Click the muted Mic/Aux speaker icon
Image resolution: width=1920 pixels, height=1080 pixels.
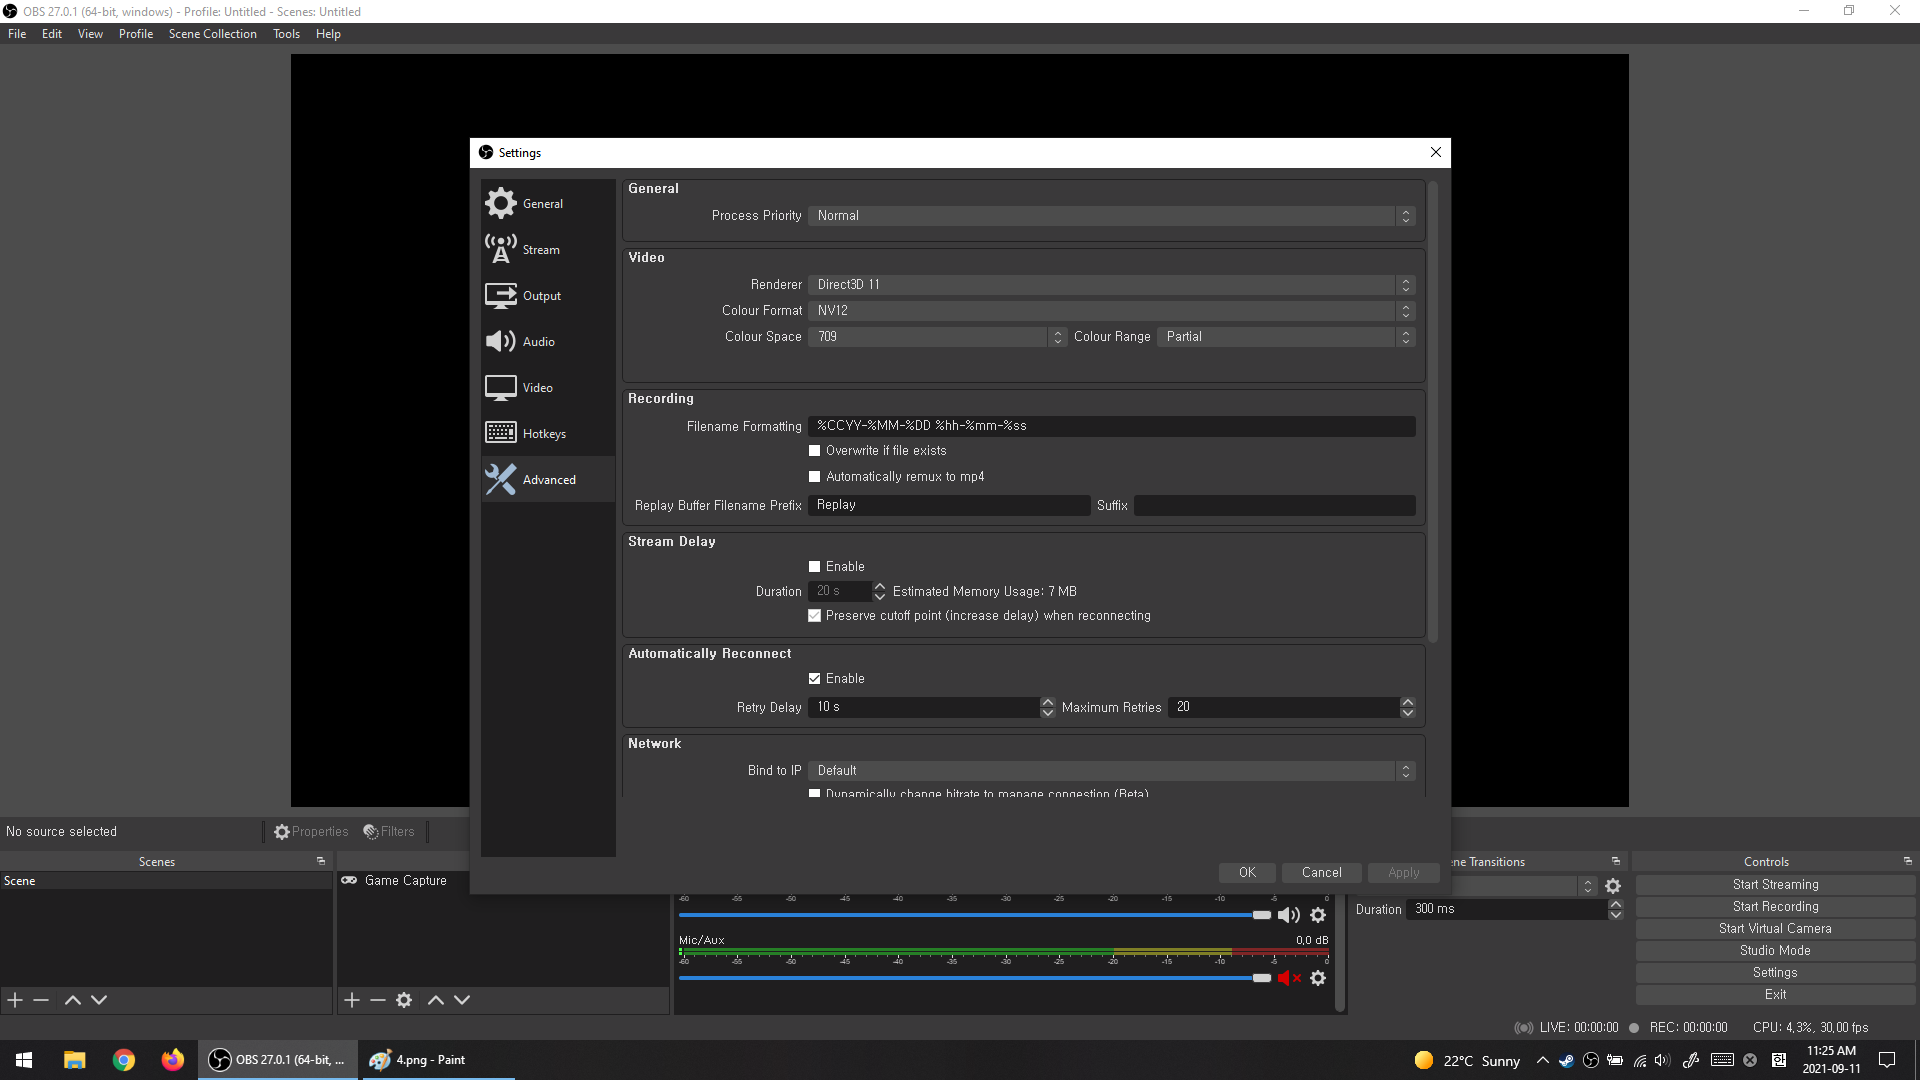tap(1288, 978)
